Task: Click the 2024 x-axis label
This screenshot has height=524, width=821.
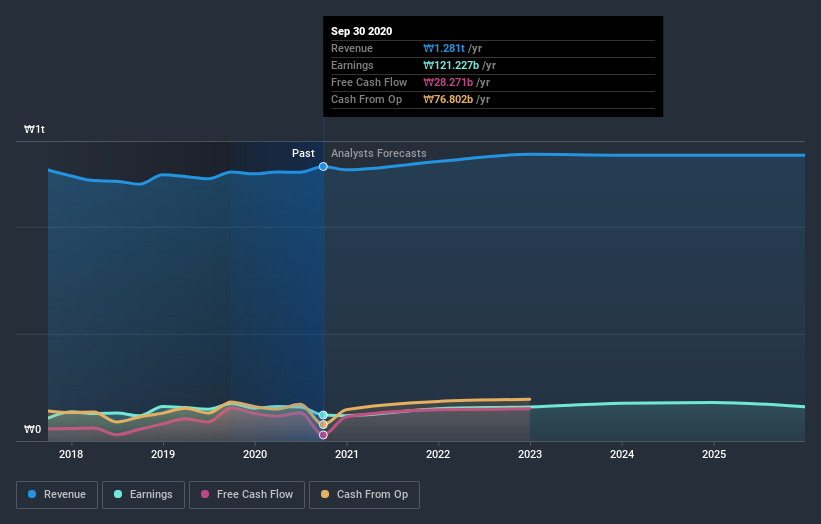Action: [622, 454]
